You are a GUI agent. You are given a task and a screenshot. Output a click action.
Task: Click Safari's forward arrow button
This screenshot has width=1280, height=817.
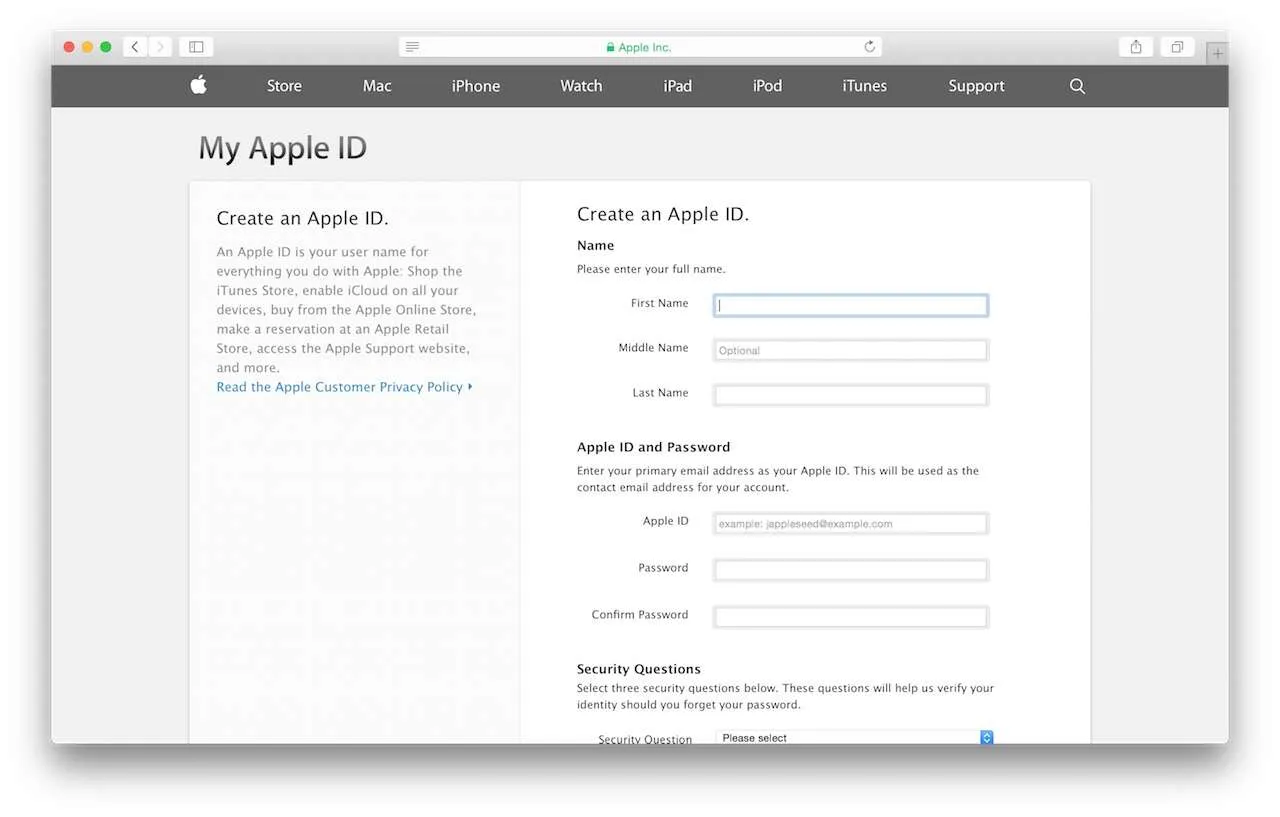click(160, 47)
